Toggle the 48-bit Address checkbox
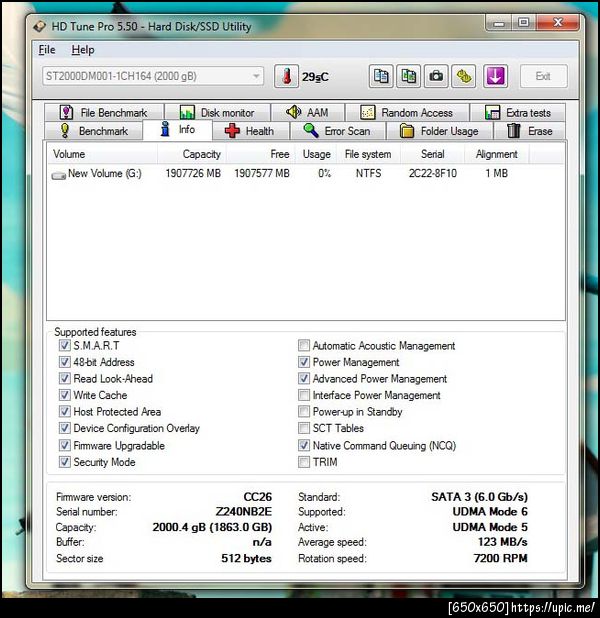This screenshot has width=600, height=618. (65, 362)
